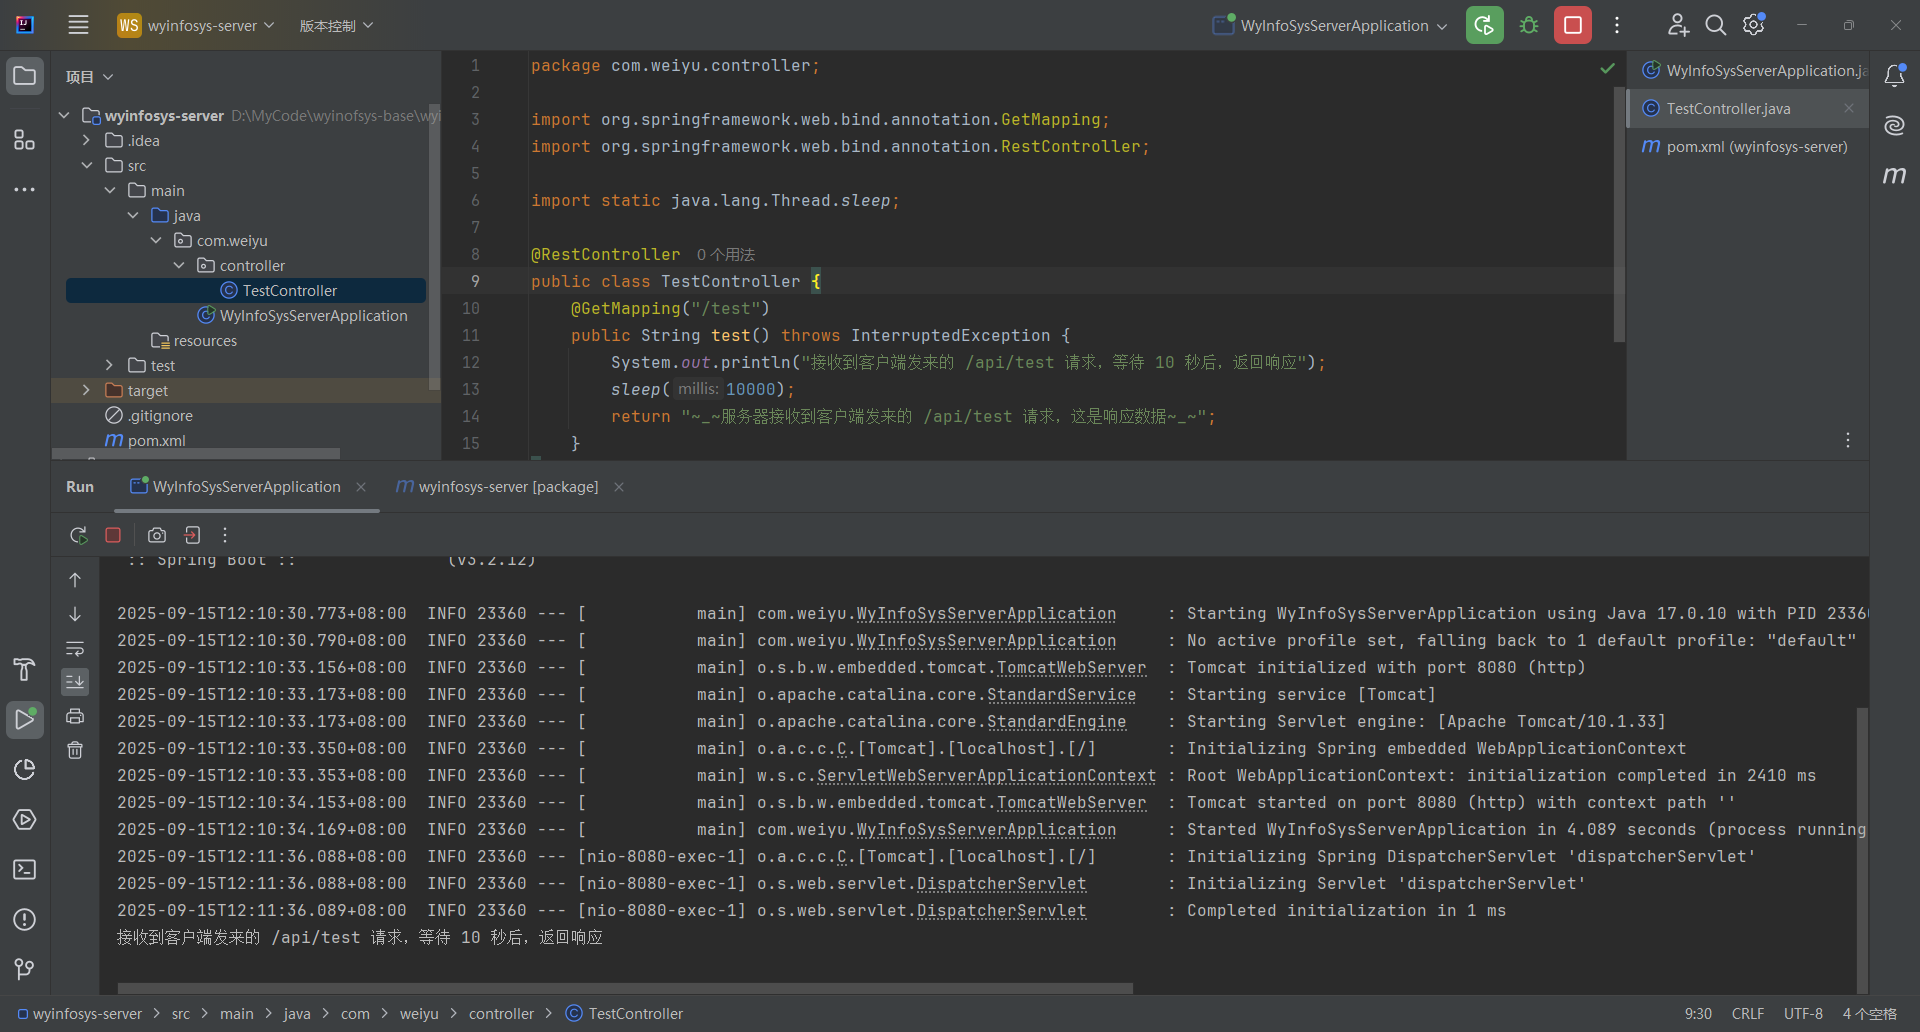Open Run panel more options

pos(225,535)
